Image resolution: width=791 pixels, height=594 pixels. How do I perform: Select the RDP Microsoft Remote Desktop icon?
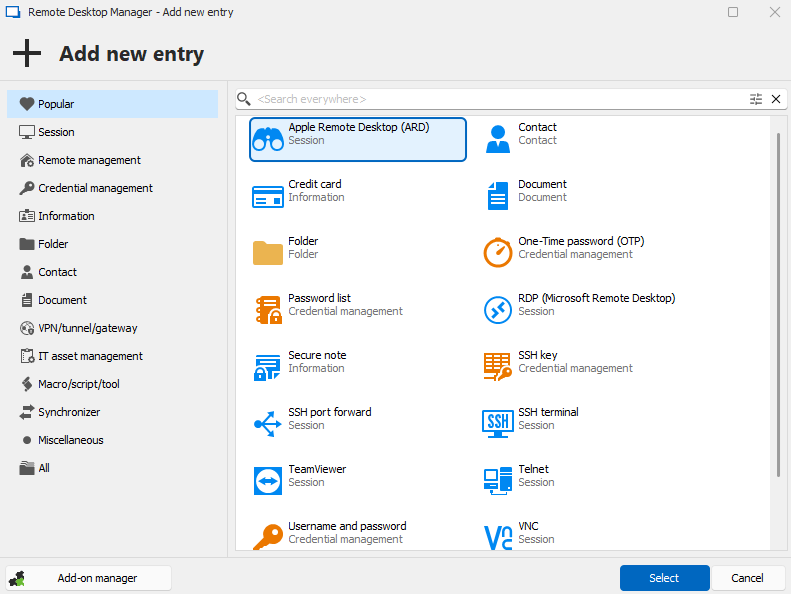tap(498, 310)
